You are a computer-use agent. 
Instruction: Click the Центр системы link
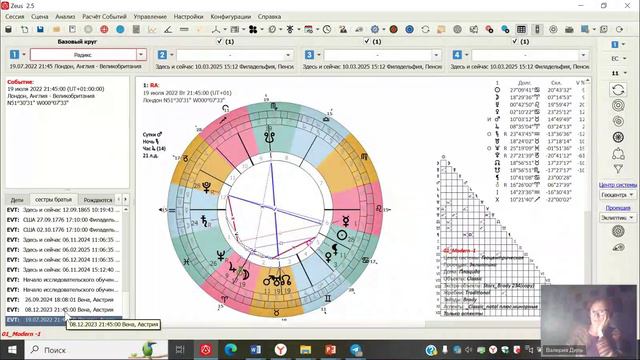tap(618, 185)
